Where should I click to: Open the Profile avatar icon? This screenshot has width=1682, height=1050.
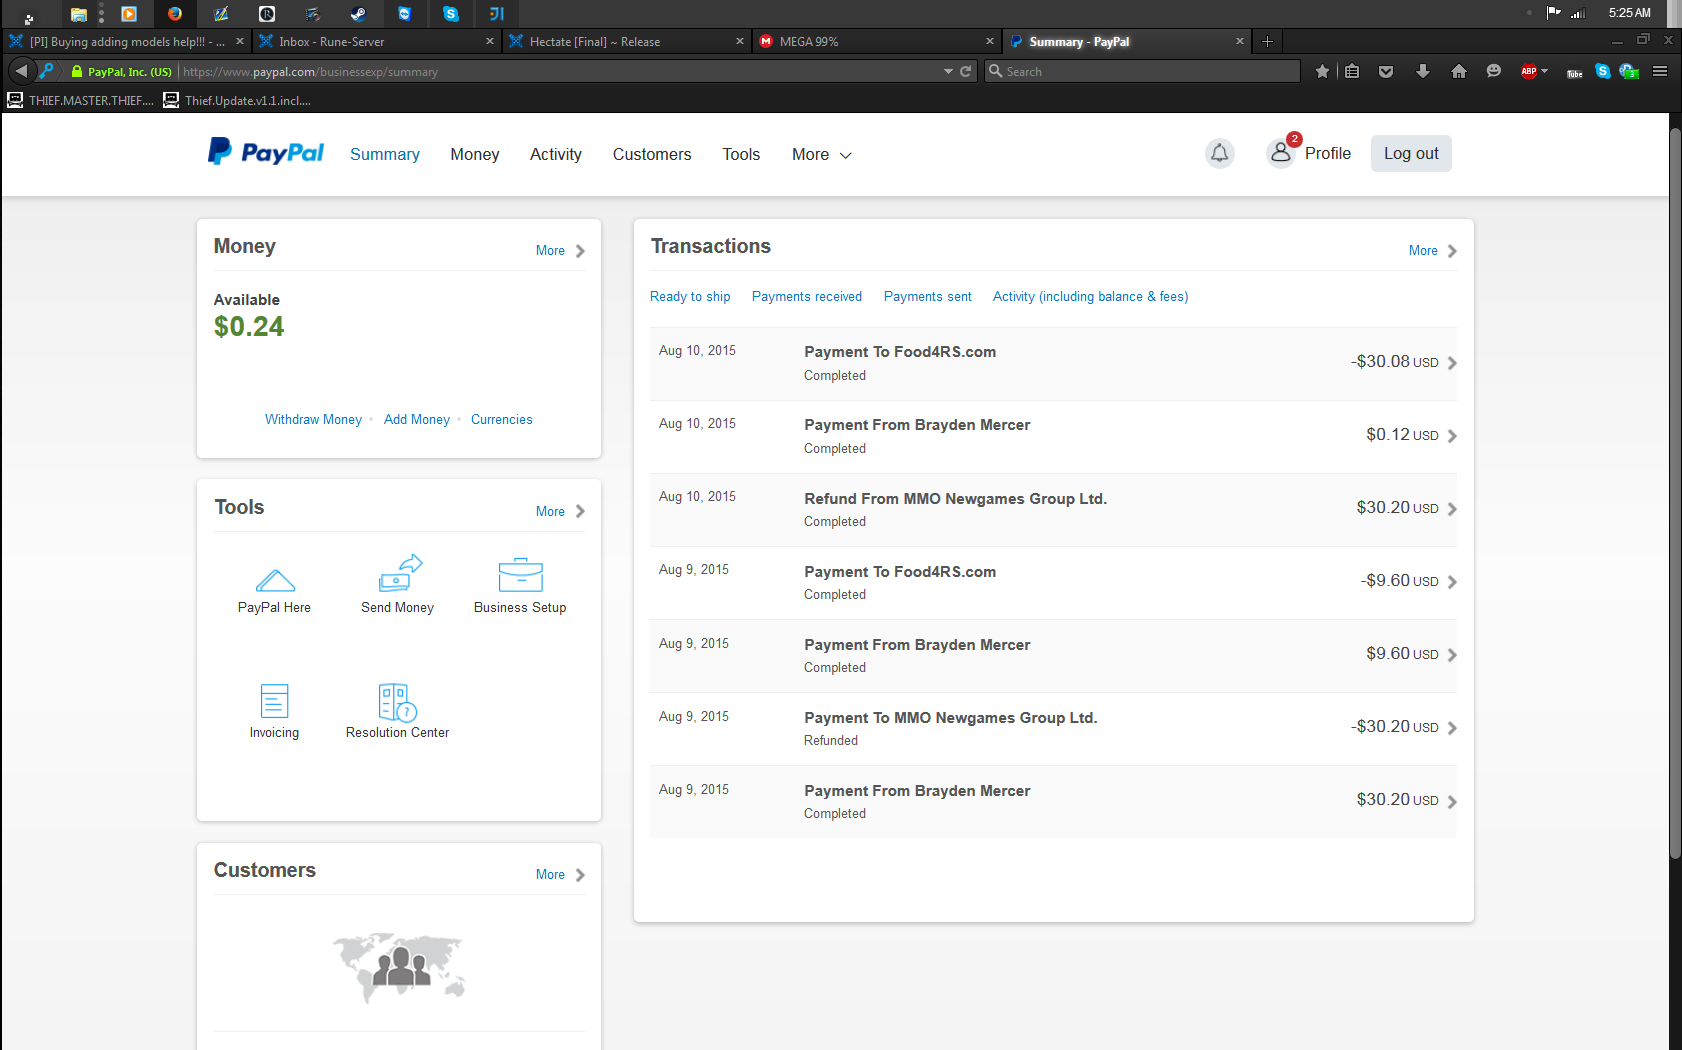click(x=1280, y=153)
